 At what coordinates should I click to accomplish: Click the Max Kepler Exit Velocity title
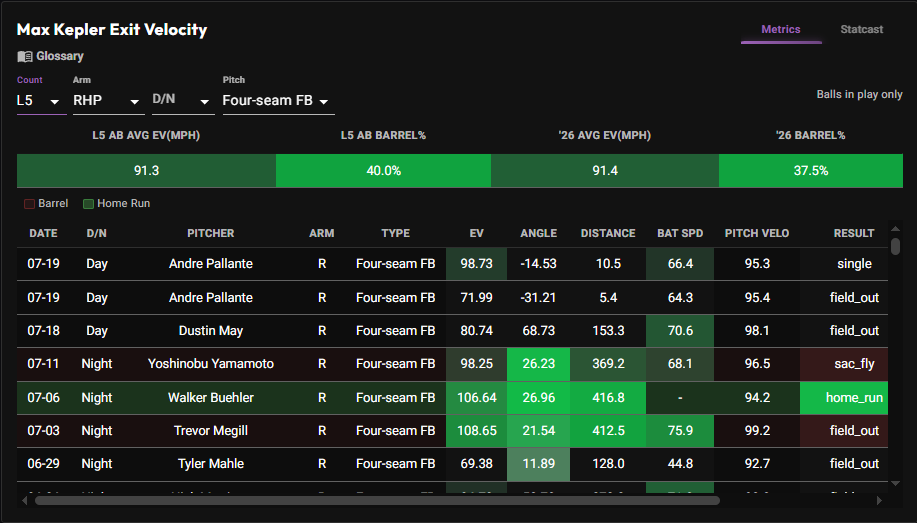(112, 29)
